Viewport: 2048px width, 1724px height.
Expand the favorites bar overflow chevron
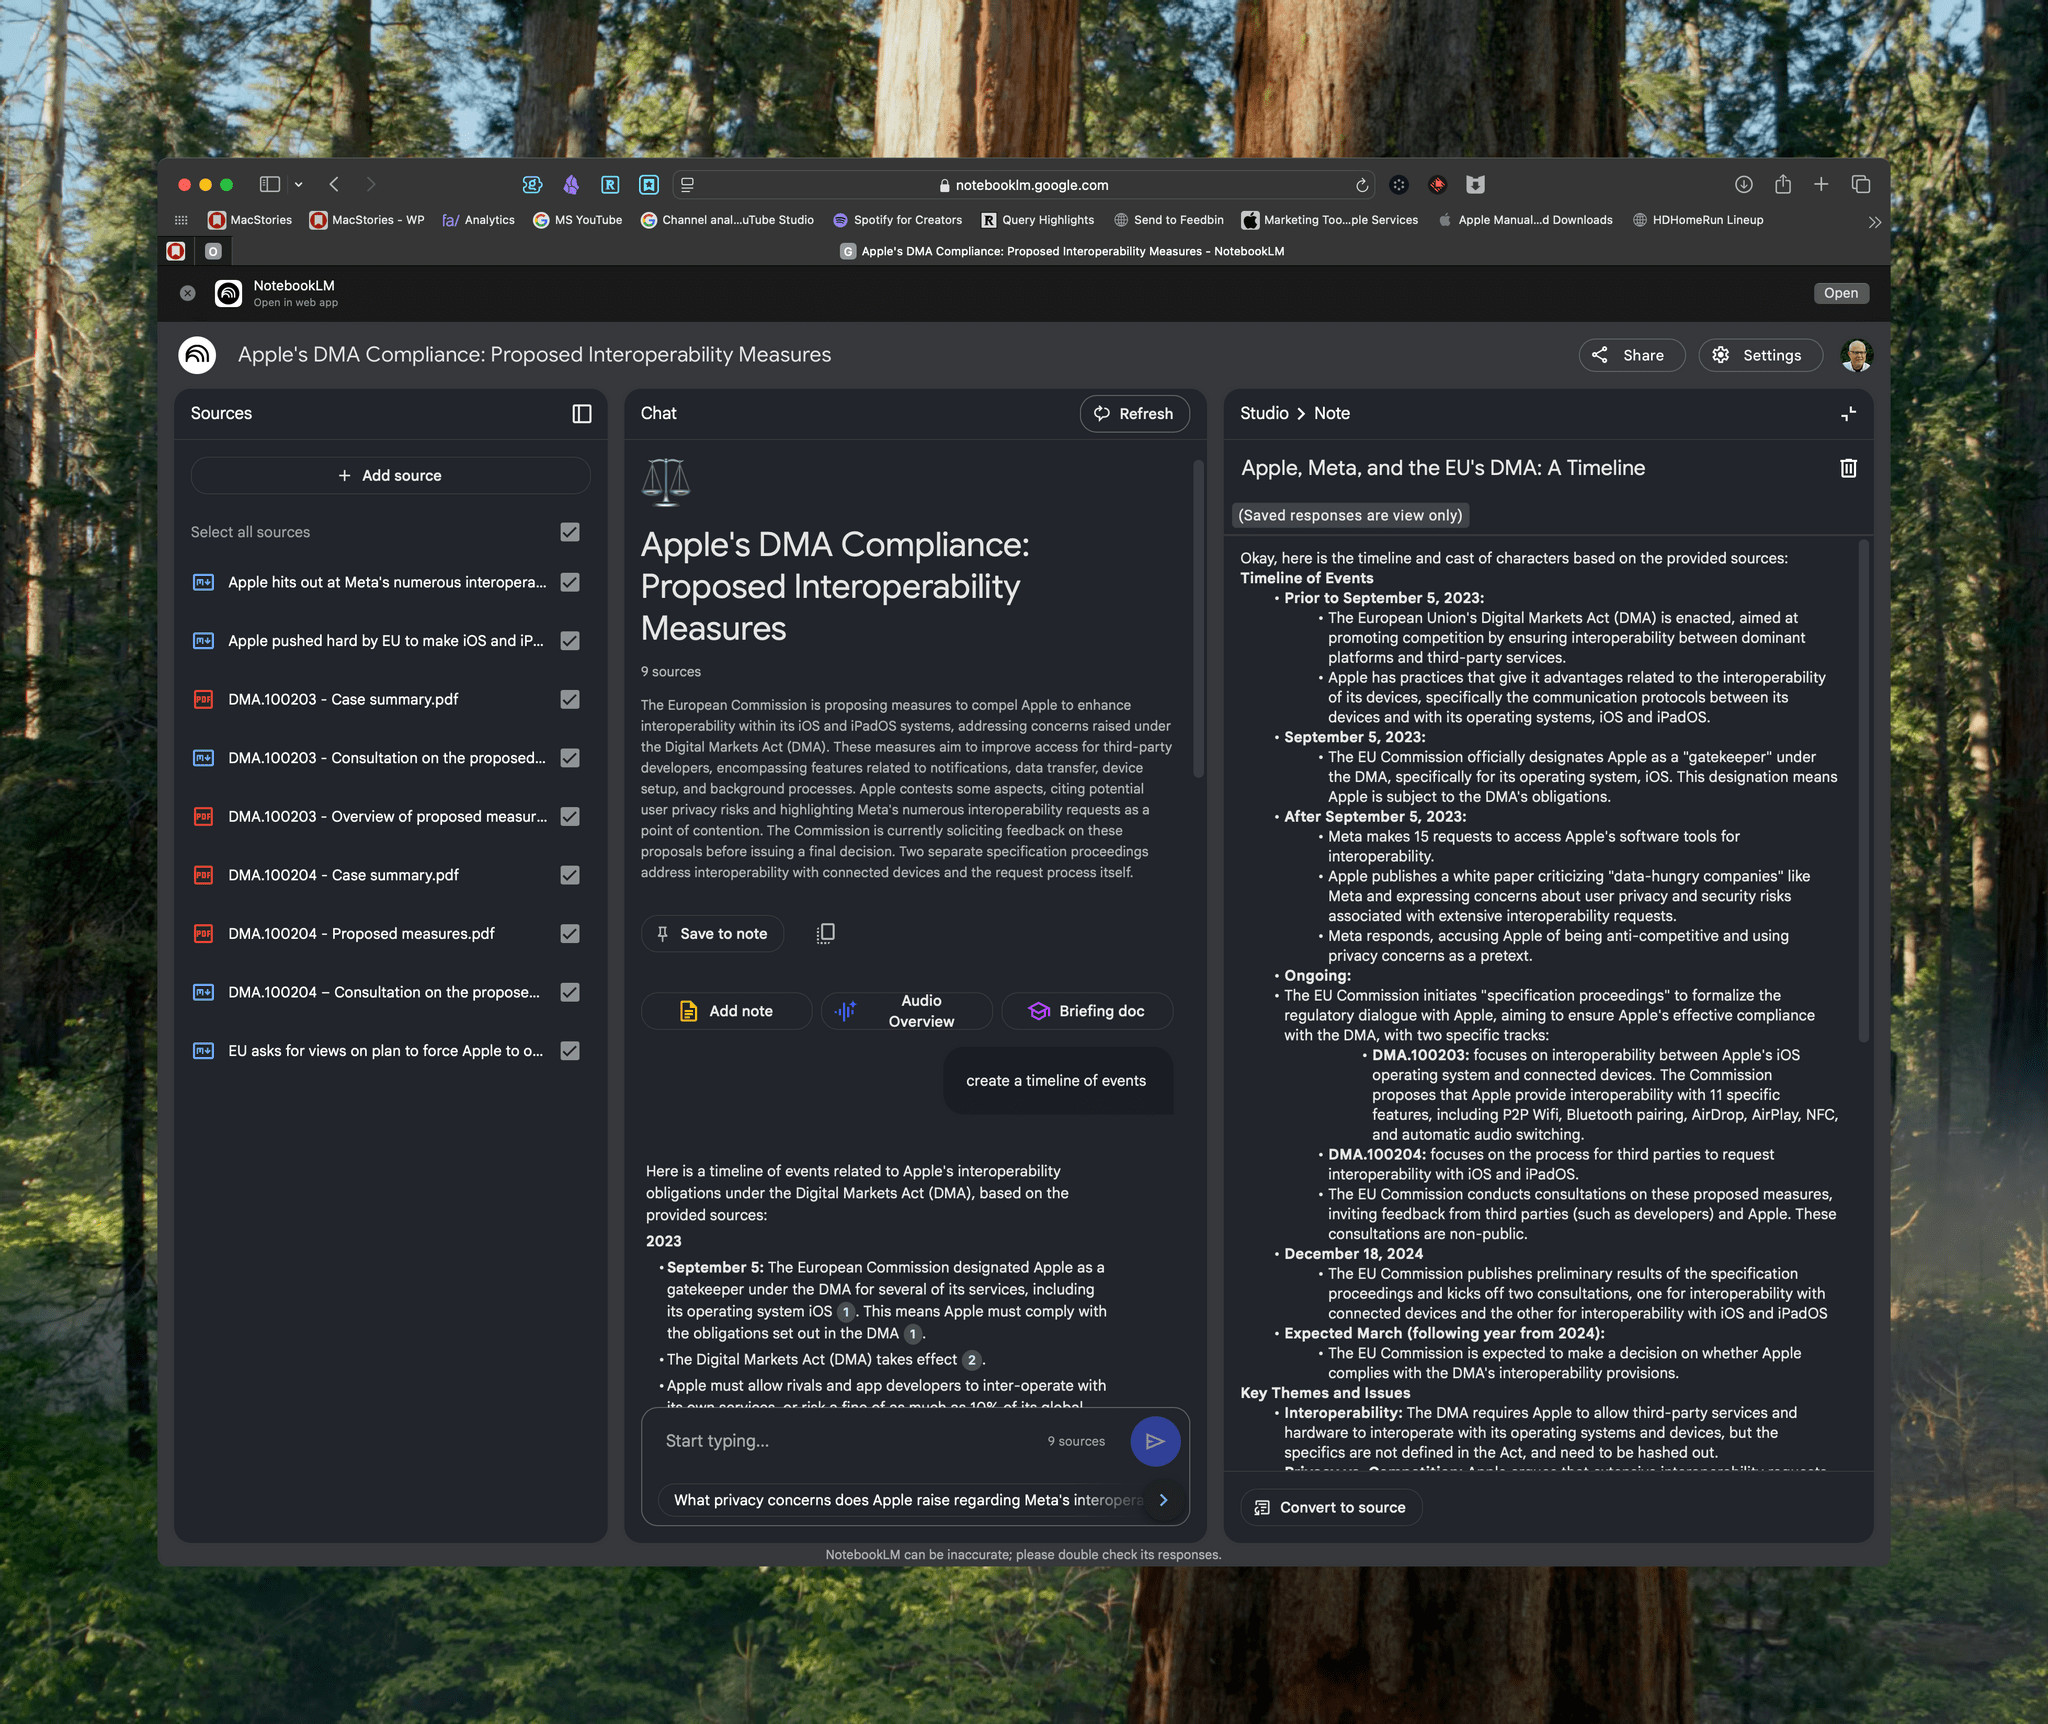click(1874, 221)
